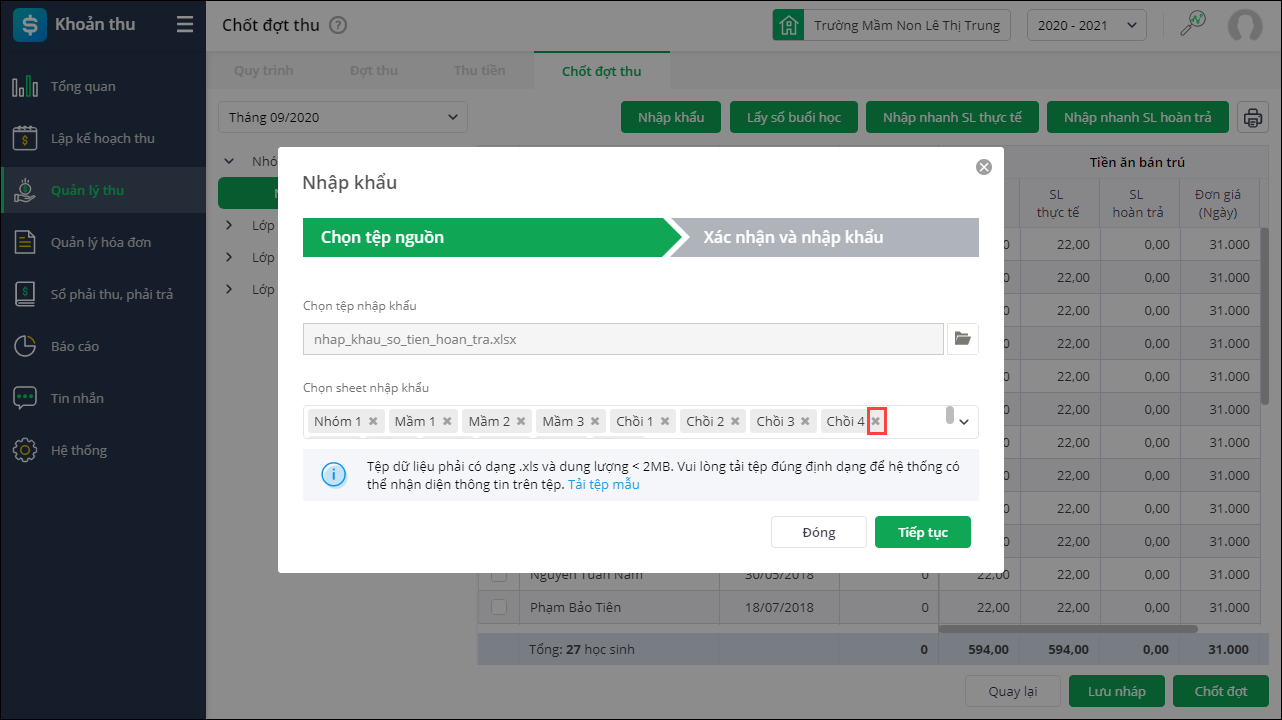Open Lập kế hoạch thu calendar icon
Viewport: 1282px width, 720px height.
[25, 139]
